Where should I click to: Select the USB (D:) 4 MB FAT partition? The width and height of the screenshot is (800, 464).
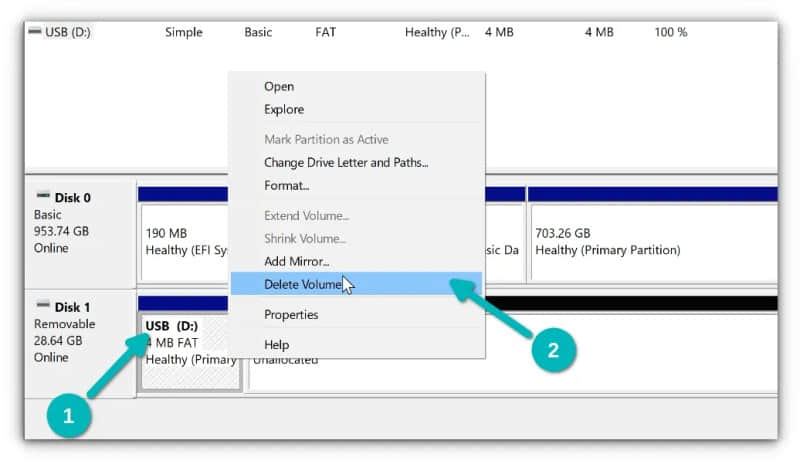190,352
